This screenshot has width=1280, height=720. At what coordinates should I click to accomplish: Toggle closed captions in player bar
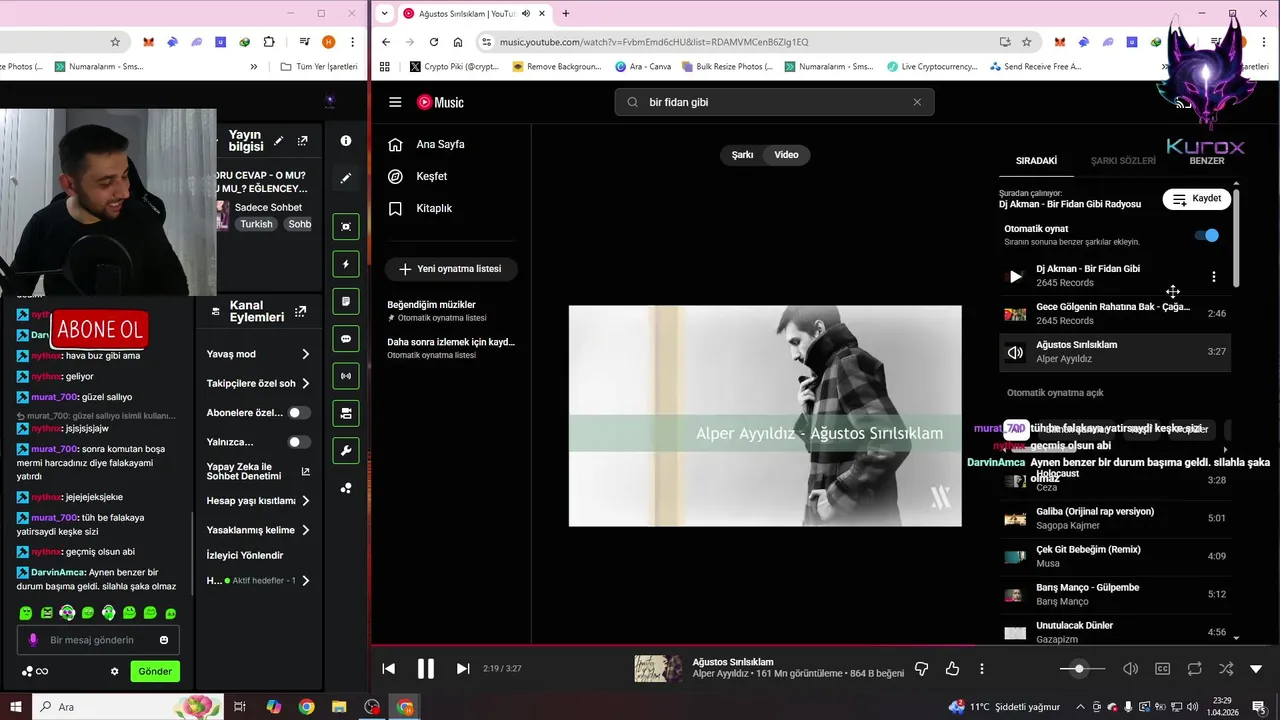tap(1162, 668)
